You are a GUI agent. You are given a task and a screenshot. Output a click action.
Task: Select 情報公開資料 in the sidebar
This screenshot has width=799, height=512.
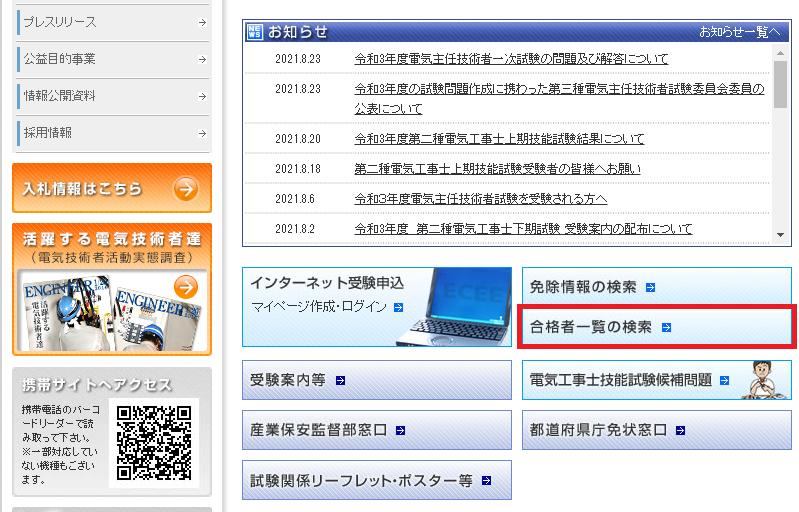tap(111, 96)
